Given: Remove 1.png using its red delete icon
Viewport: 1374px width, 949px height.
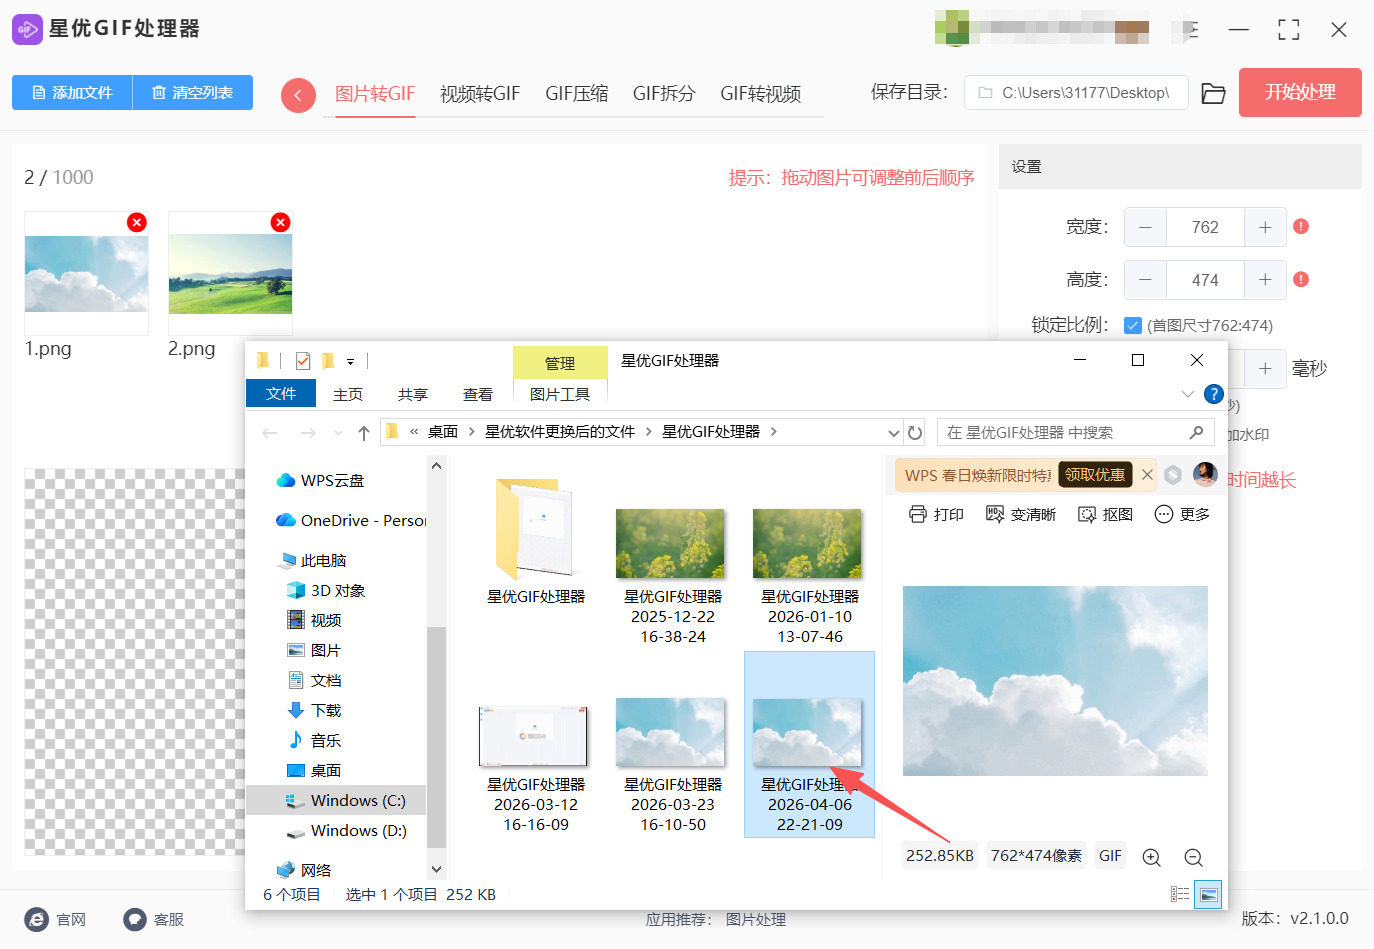Looking at the screenshot, I should pos(137,222).
